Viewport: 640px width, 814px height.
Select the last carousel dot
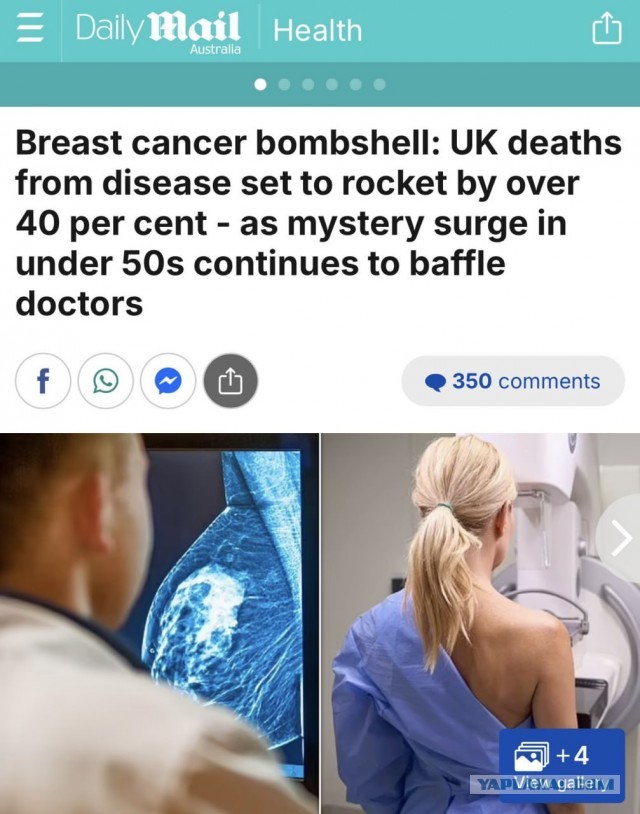379,84
